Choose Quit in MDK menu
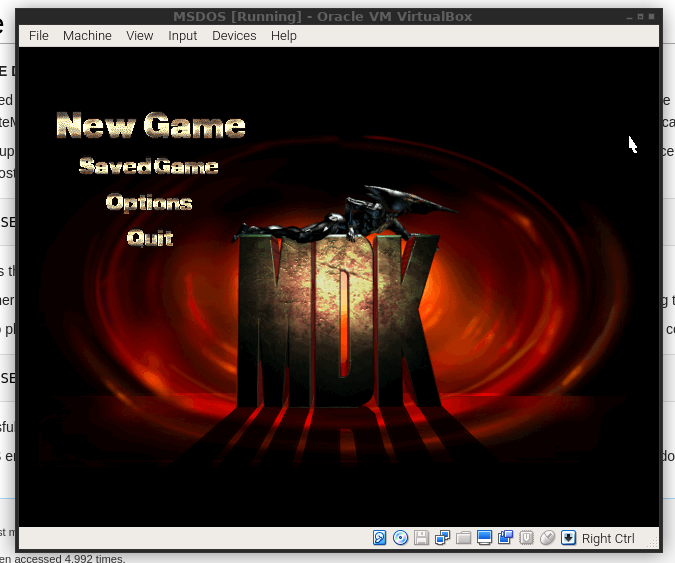675x563 pixels. click(x=150, y=238)
